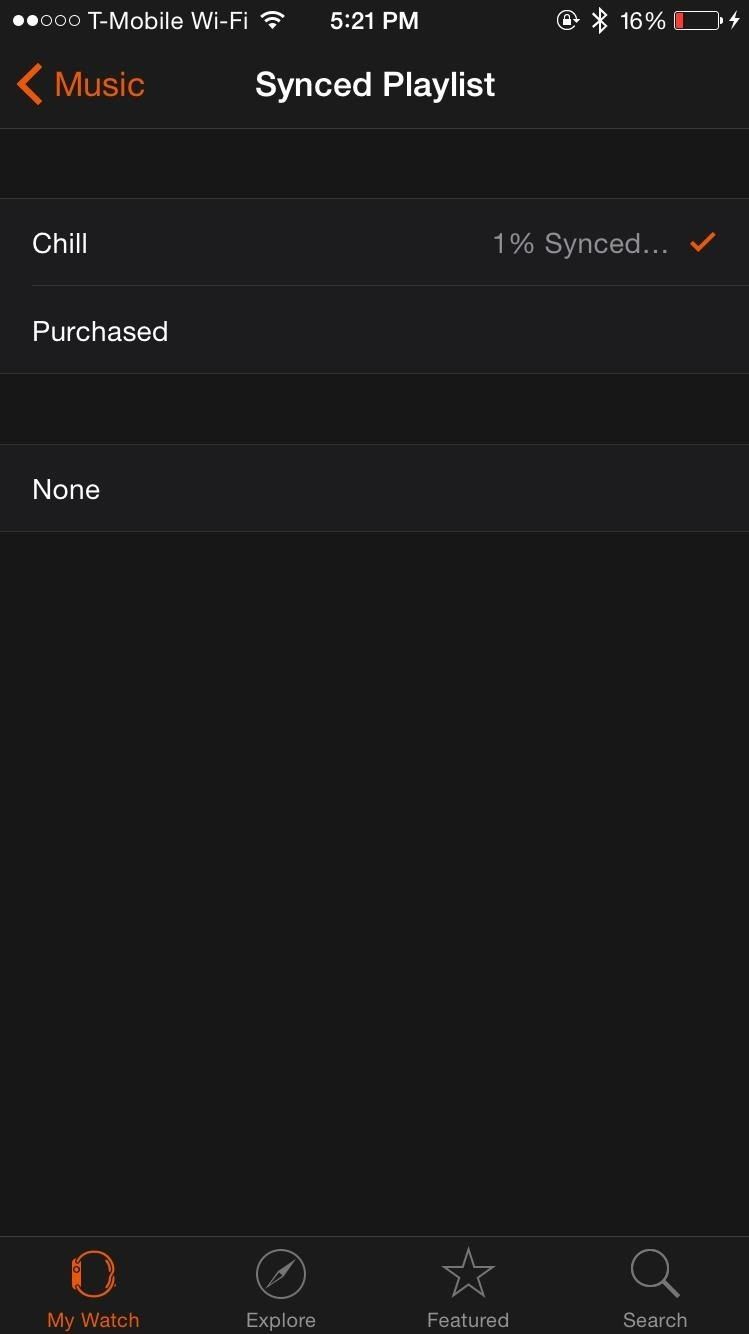Tap the battery indicator icon
Viewport: 749px width, 1334px height.
click(x=697, y=21)
